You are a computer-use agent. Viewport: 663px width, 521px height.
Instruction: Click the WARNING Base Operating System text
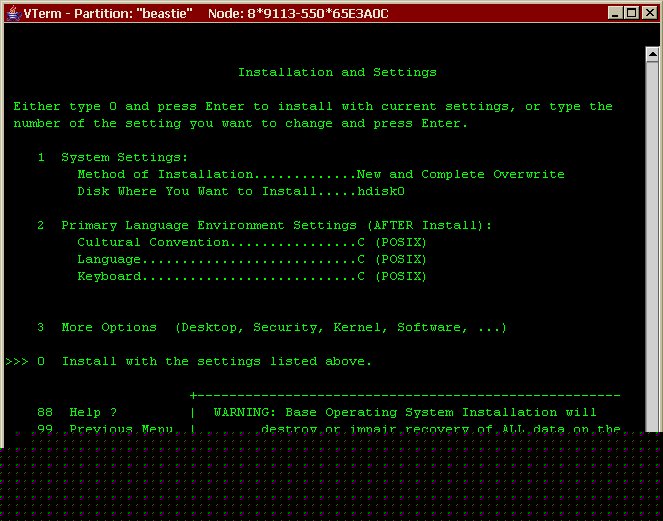coord(405,412)
